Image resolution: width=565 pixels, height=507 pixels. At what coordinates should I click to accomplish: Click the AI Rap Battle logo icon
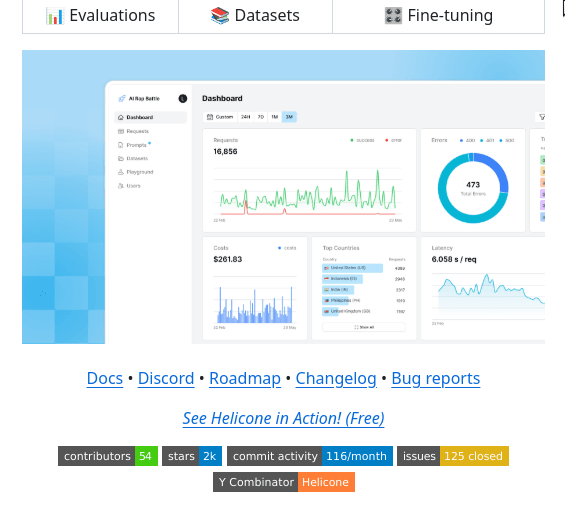pos(122,98)
